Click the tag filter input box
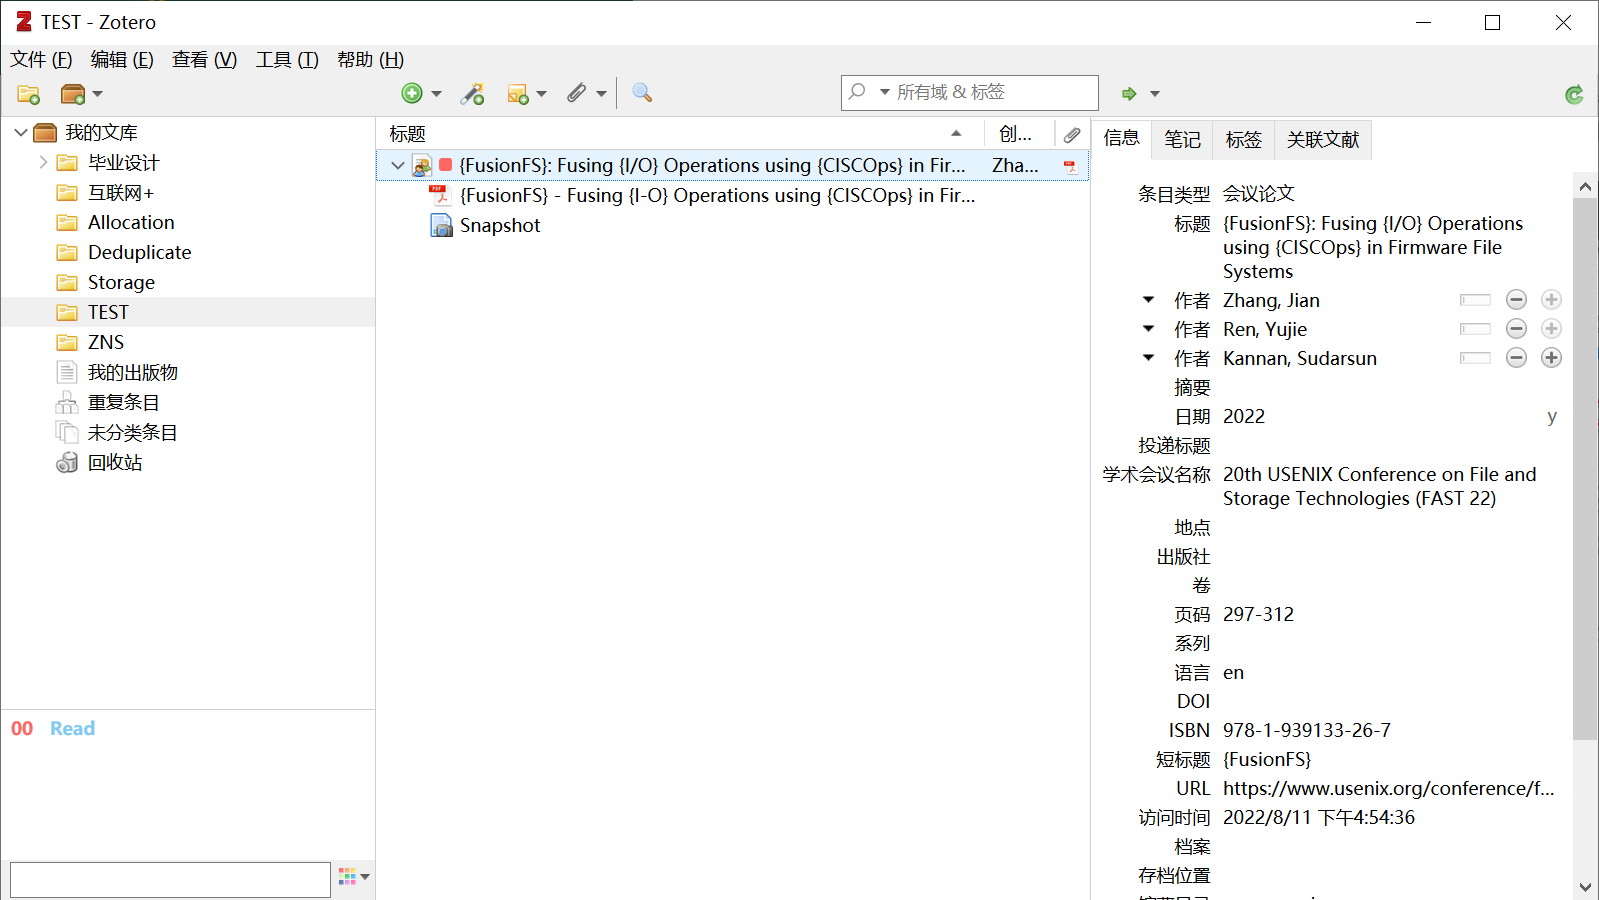Image resolution: width=1599 pixels, height=900 pixels. coord(170,880)
